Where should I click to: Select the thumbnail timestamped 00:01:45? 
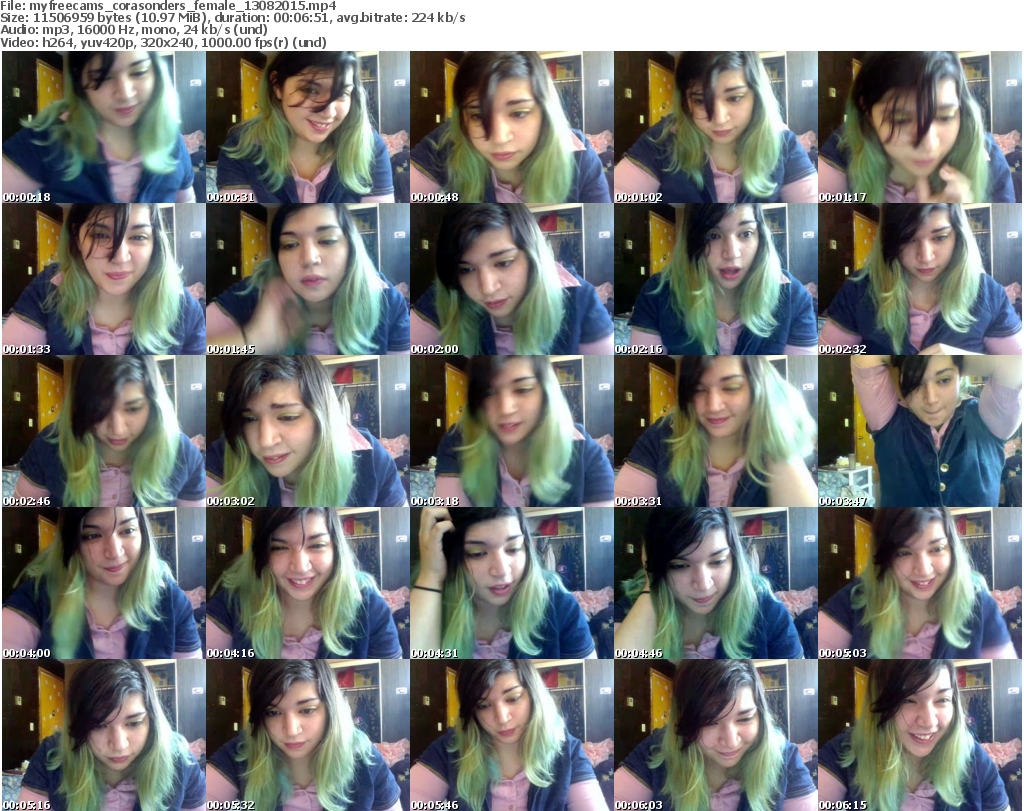point(308,279)
